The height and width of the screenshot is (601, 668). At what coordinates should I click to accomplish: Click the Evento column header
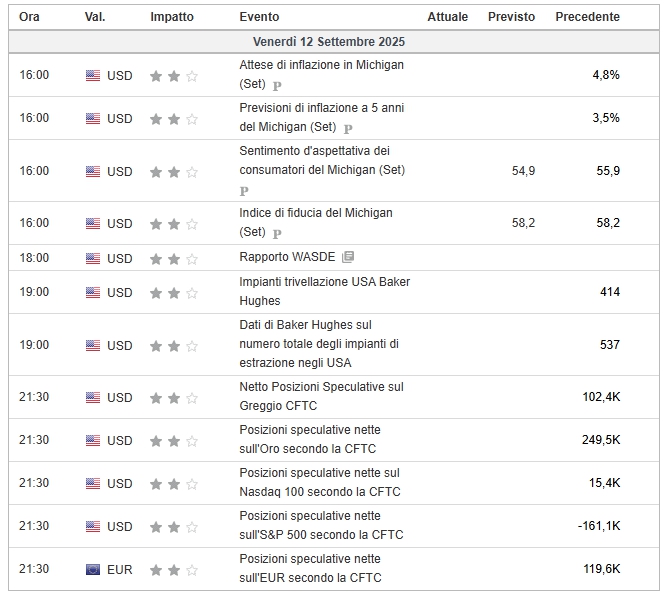point(259,17)
